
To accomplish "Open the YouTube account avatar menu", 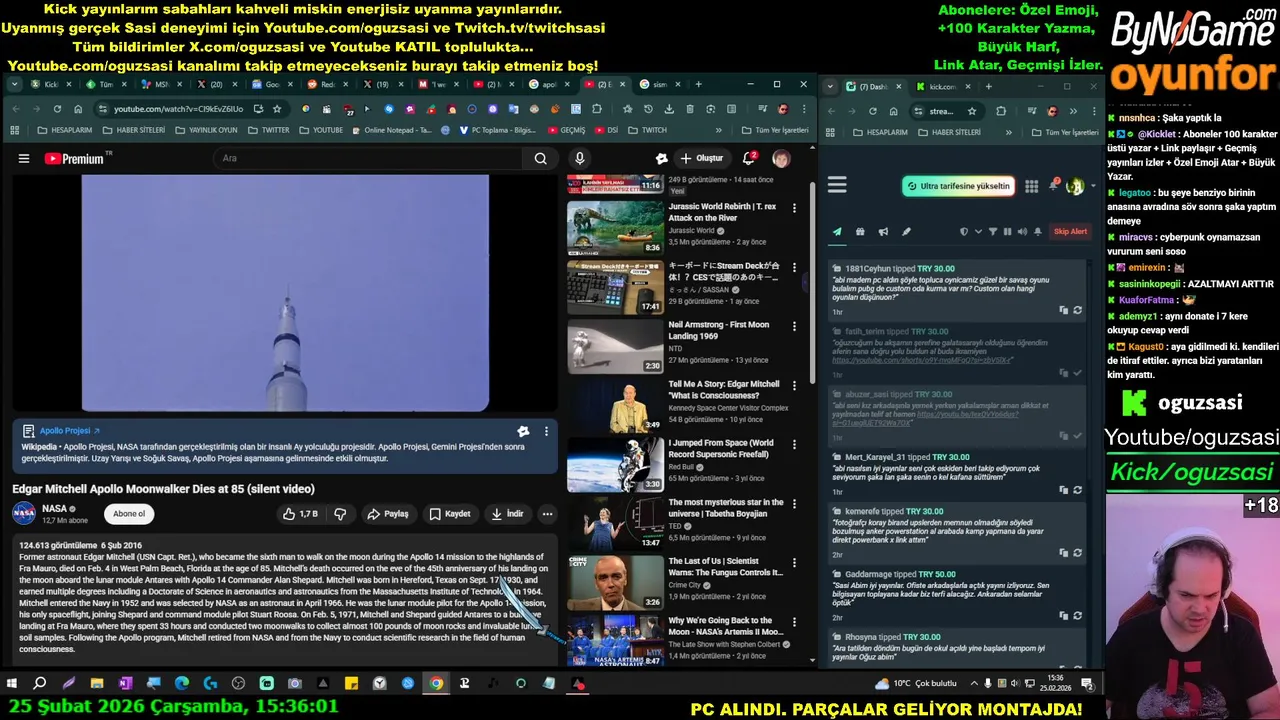I will 781,158.
